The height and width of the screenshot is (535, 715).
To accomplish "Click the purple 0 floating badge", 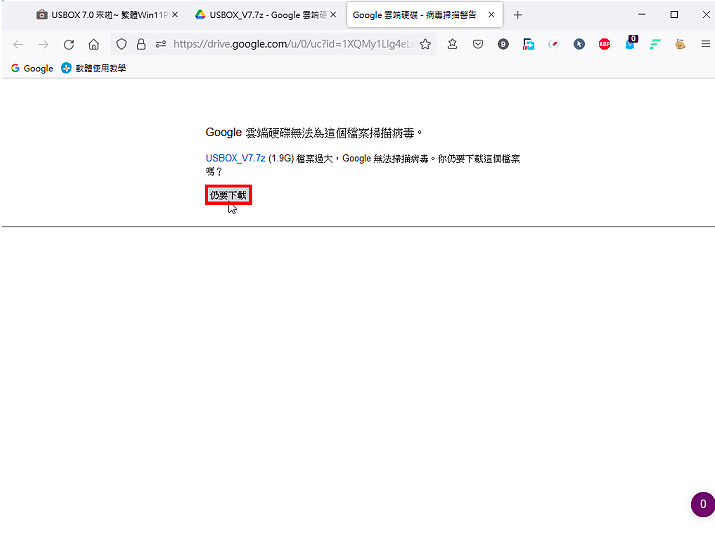I will click(x=703, y=504).
